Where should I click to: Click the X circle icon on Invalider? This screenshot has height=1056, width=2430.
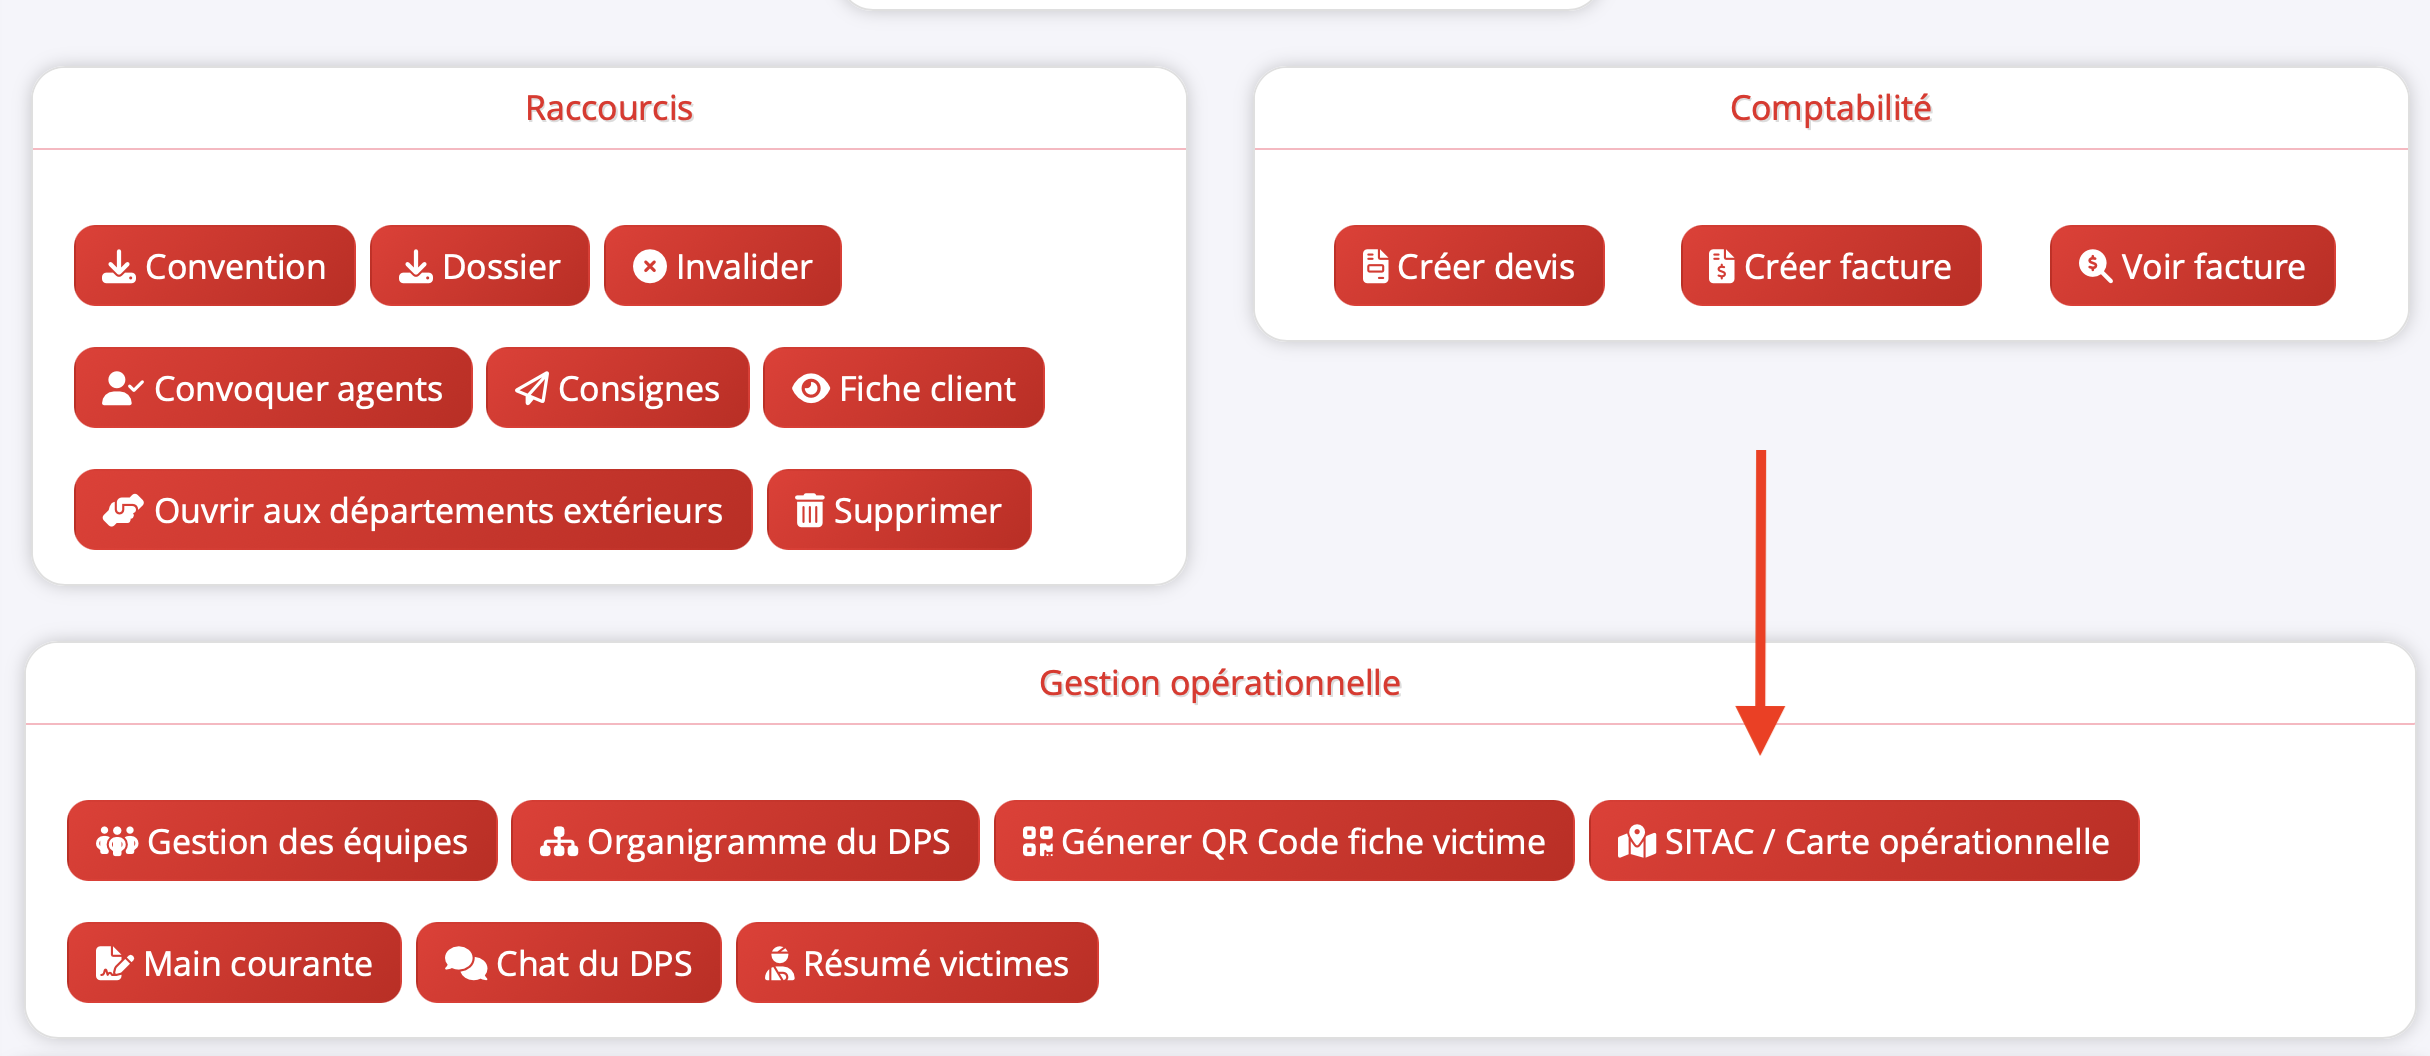tap(650, 267)
